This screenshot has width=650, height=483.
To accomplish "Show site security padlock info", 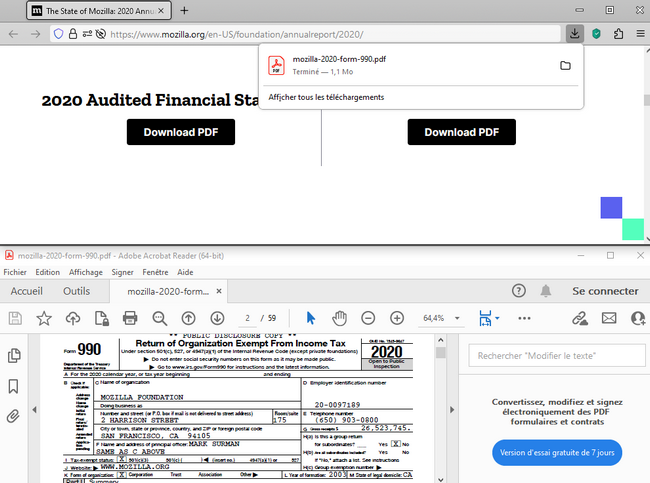I will [x=73, y=34].
